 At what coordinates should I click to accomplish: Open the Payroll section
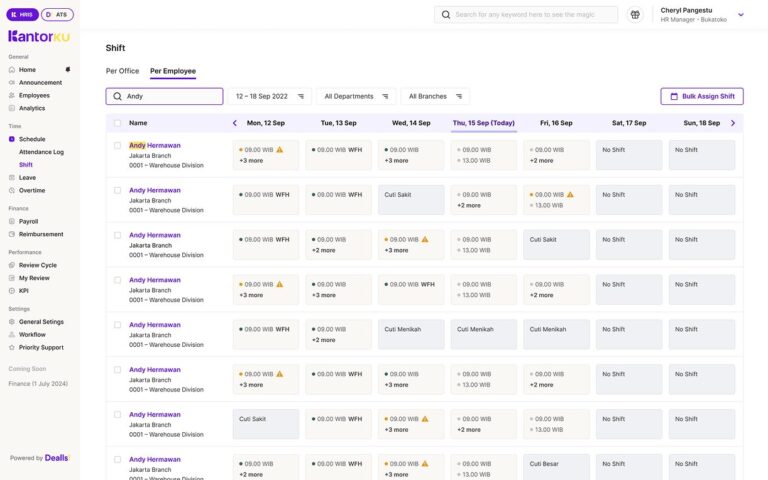pos(28,221)
